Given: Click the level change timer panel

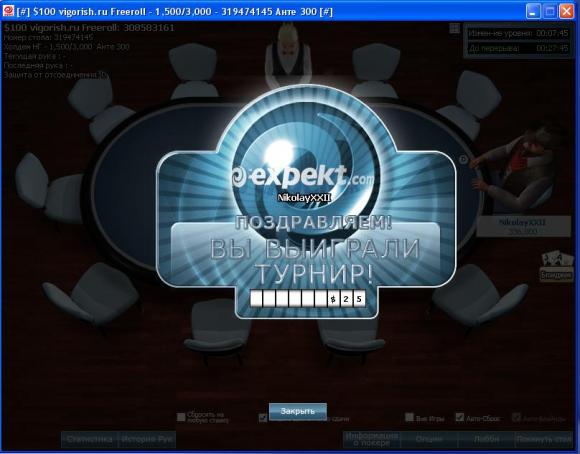Looking at the screenshot, I should pos(518,33).
